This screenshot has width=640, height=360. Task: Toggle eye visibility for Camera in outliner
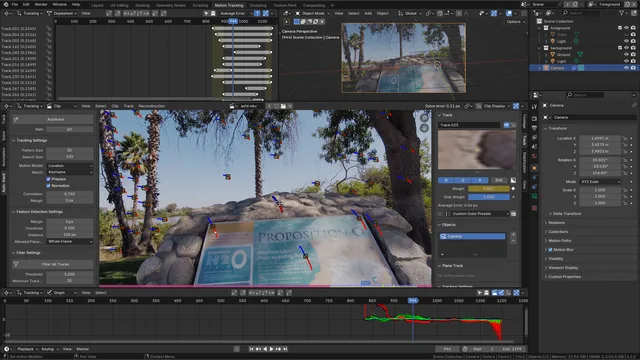[x=627, y=68]
